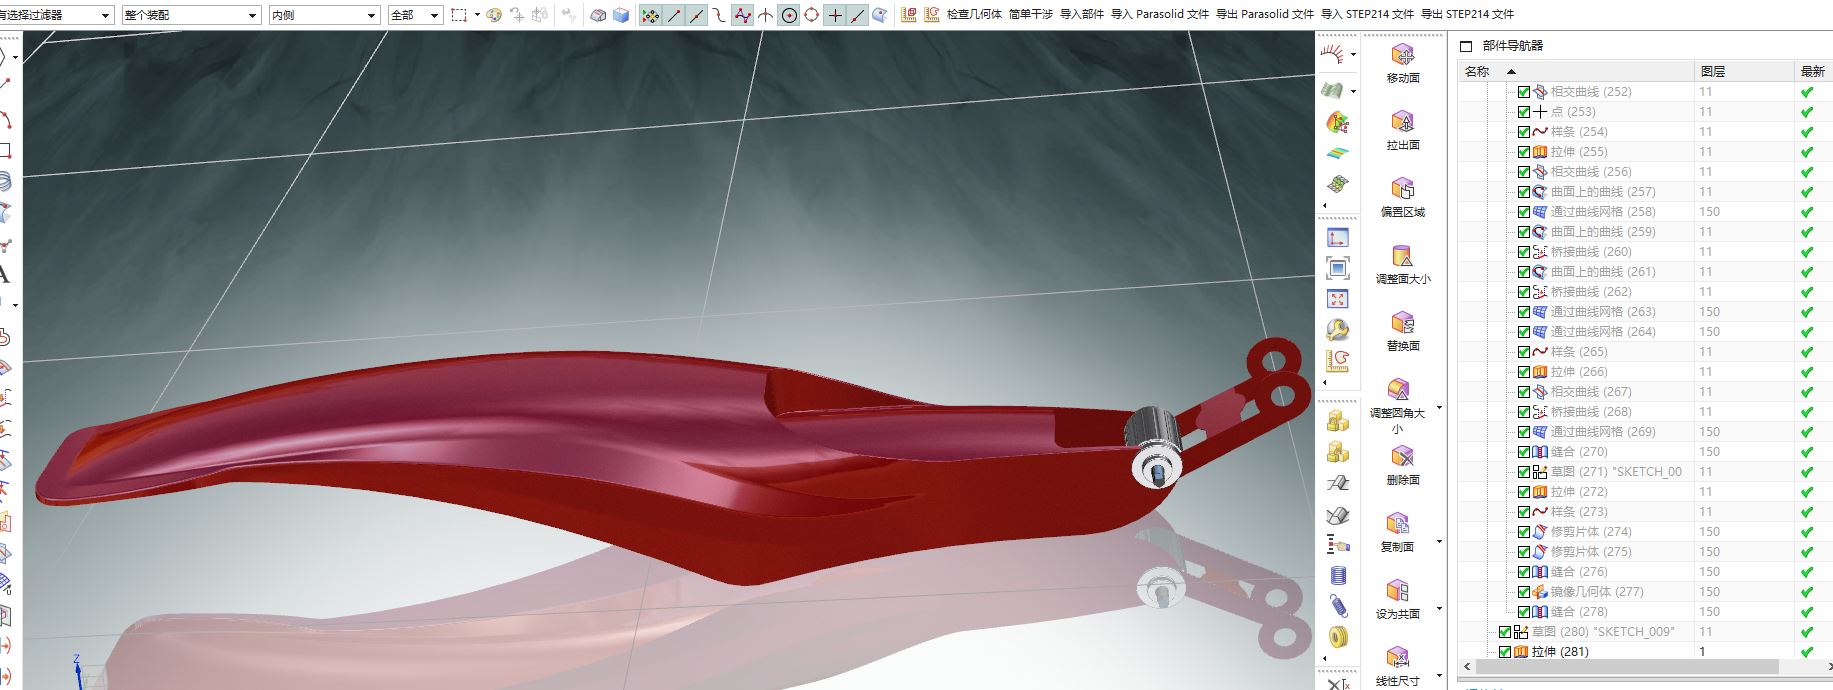Click 导入部件 in the toolbar
This screenshot has width=1833, height=690.
(x=1082, y=15)
